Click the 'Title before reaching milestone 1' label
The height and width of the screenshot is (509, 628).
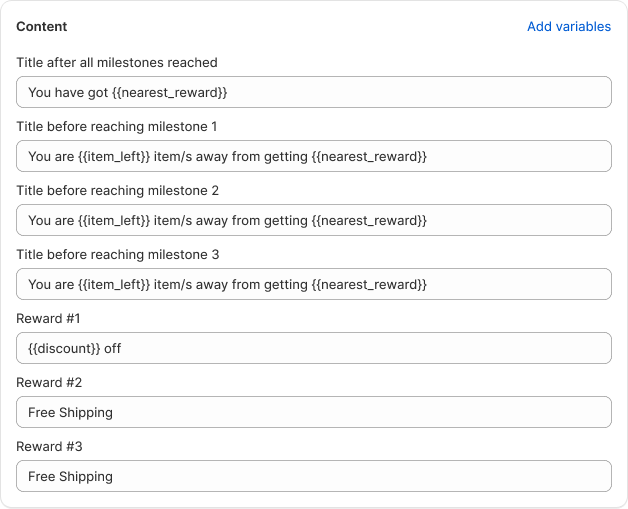(117, 126)
